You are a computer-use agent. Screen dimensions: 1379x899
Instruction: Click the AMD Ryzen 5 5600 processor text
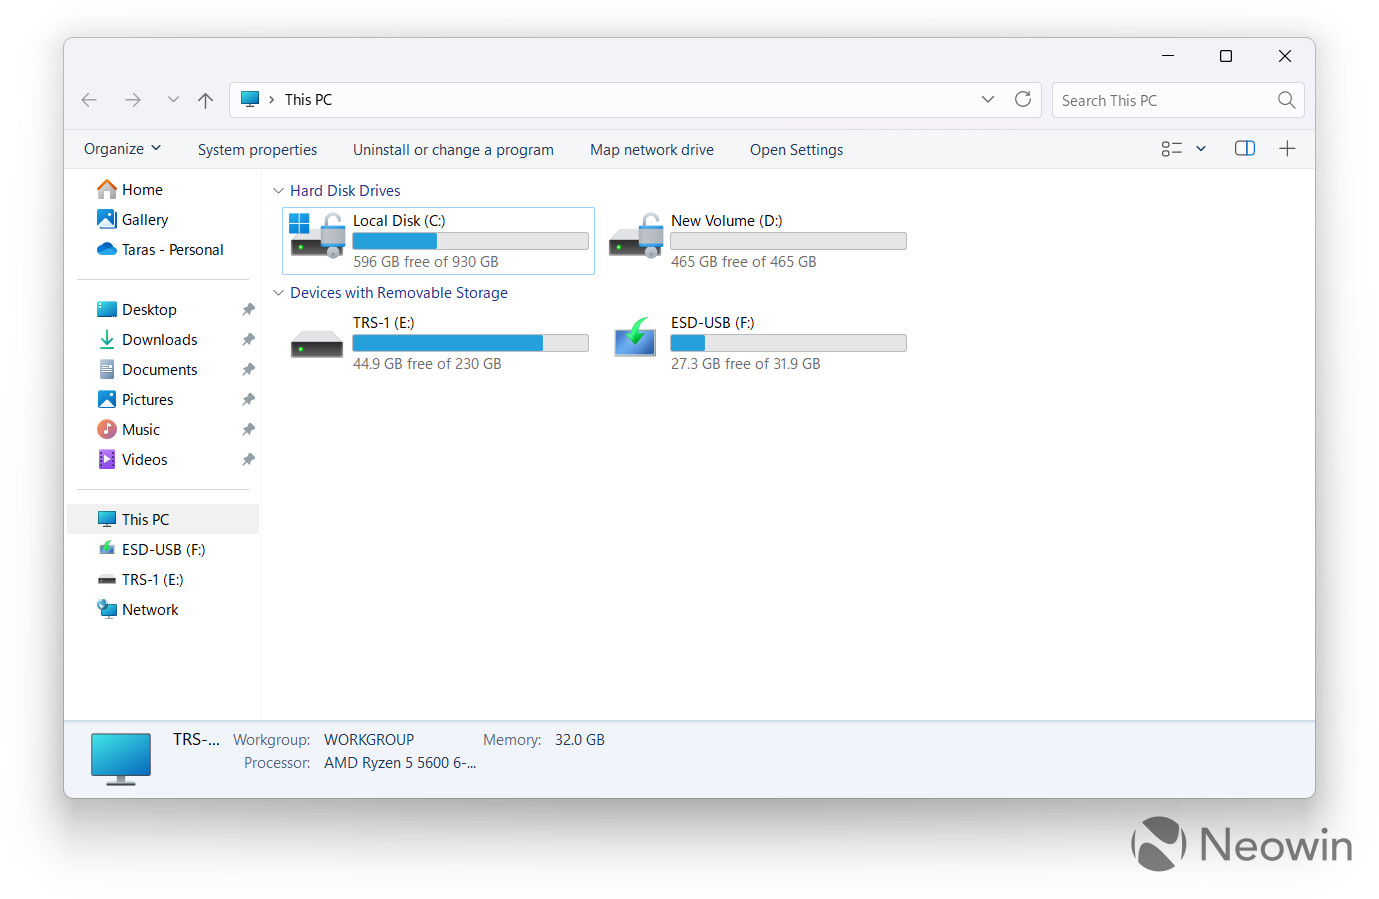(x=400, y=763)
